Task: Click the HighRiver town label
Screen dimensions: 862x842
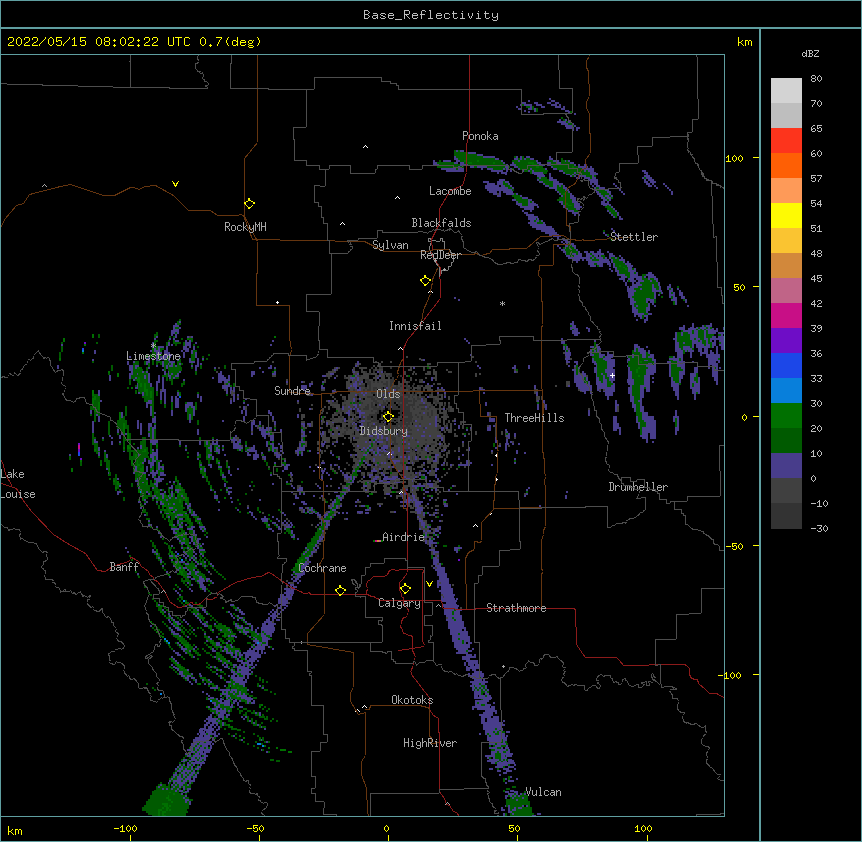Action: tap(430, 743)
